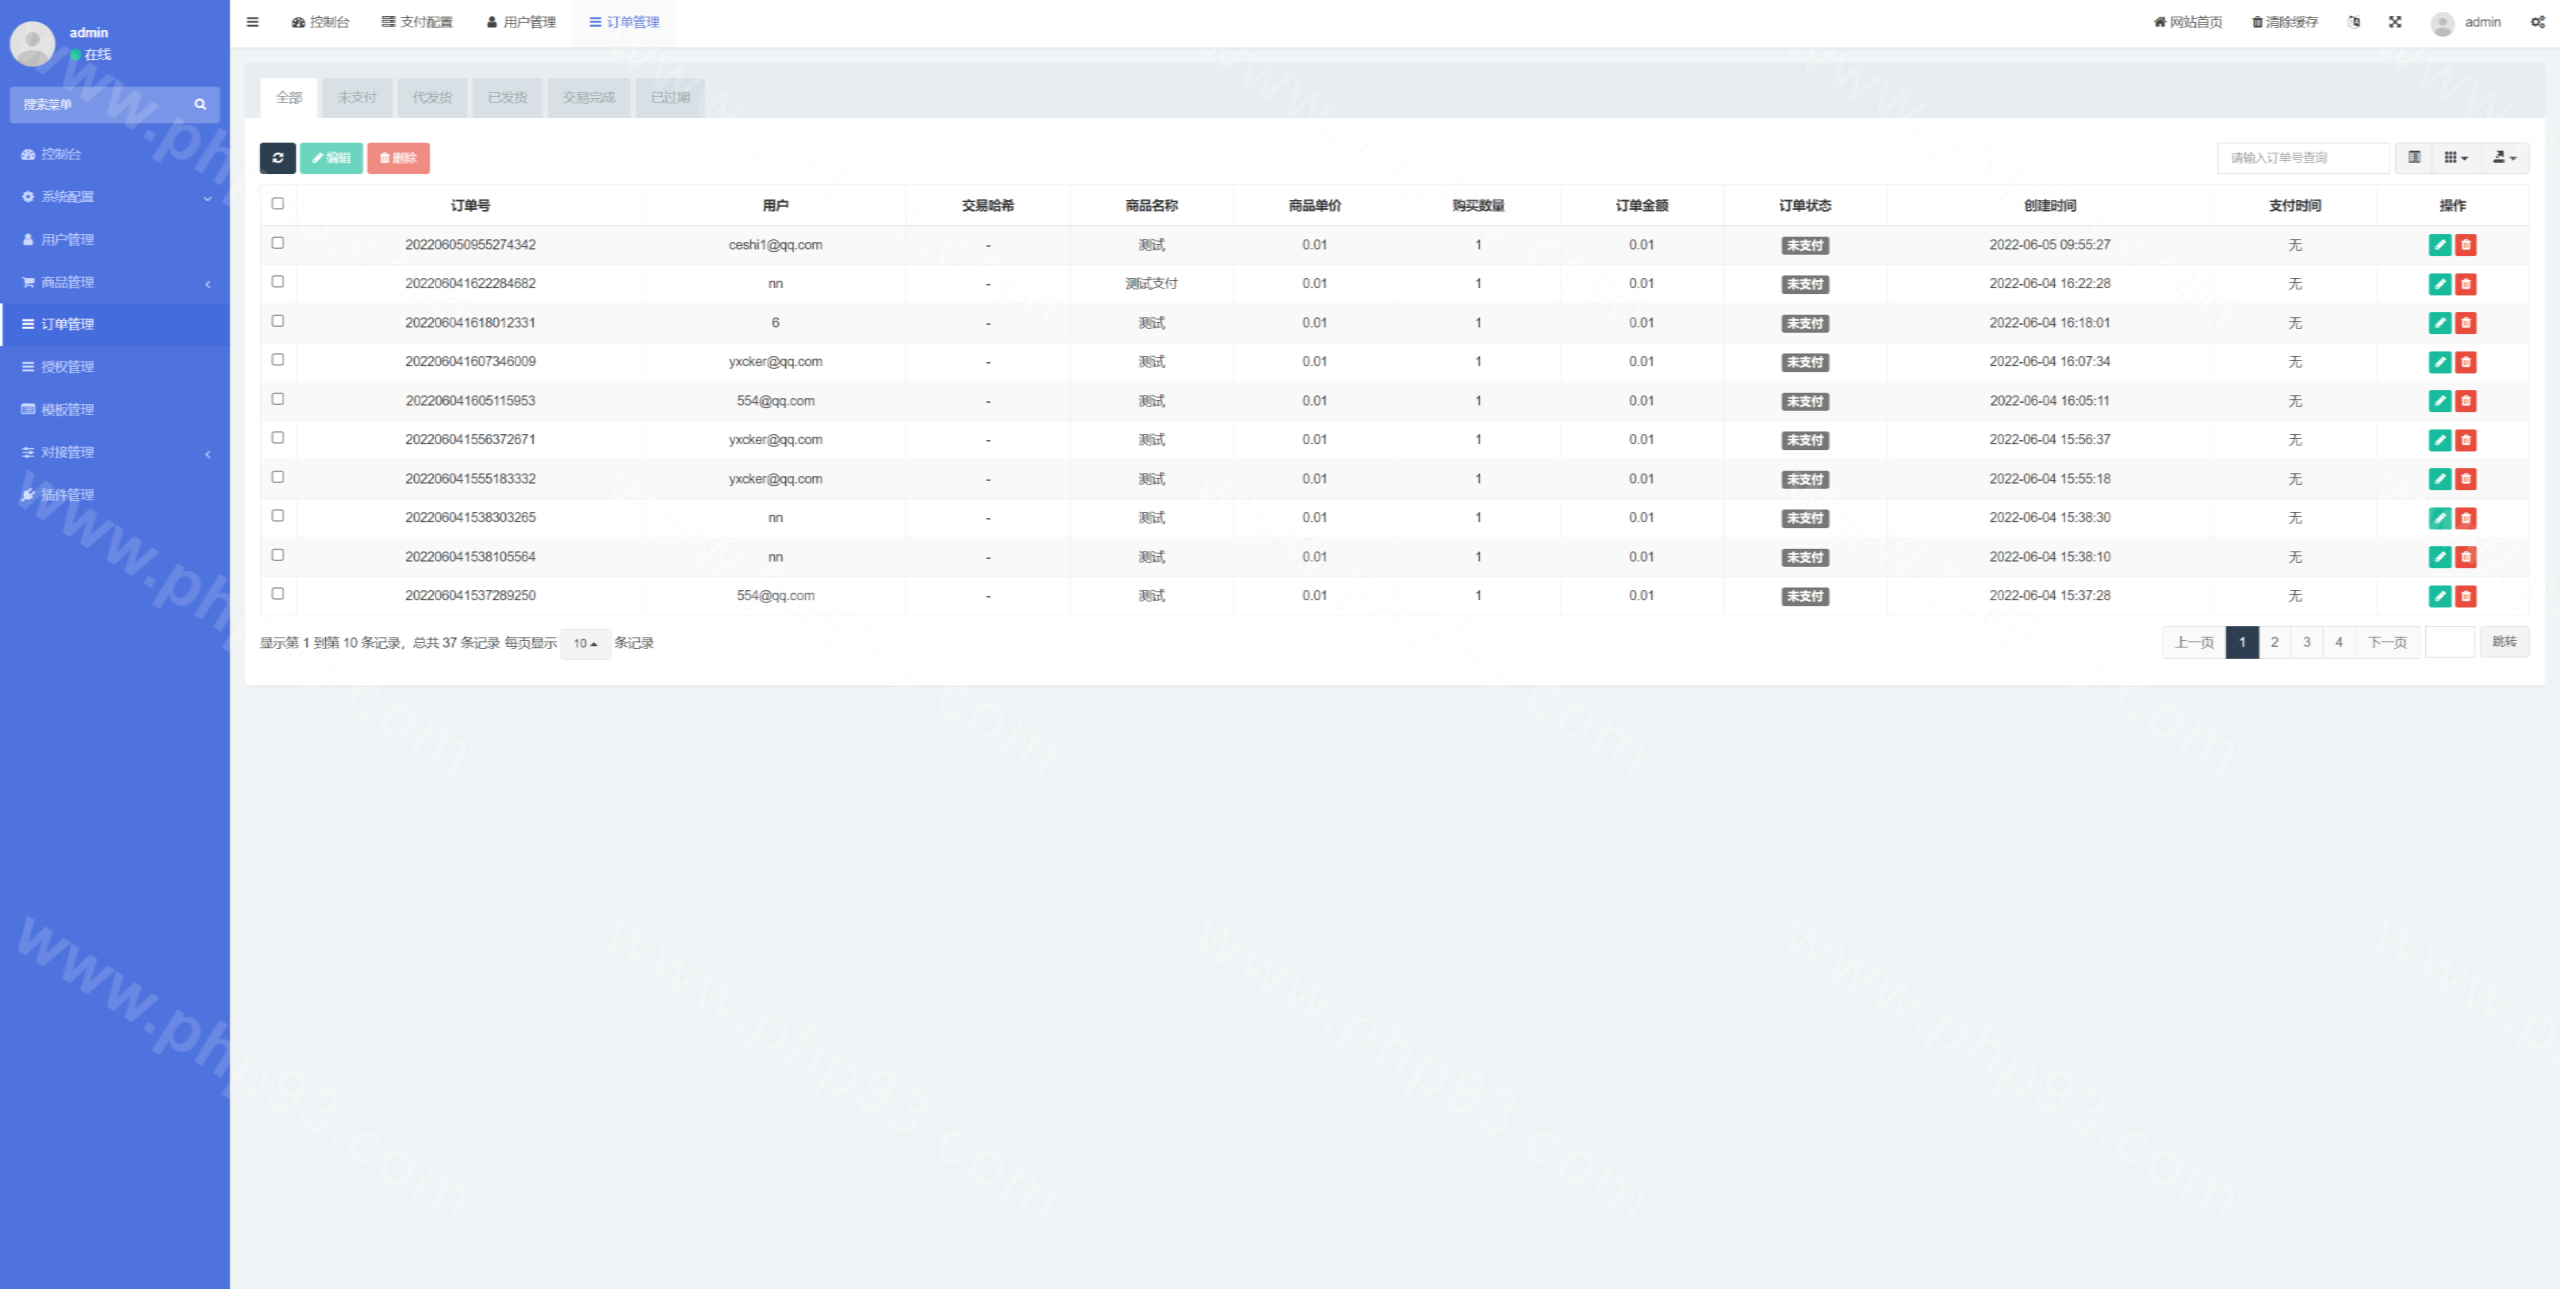This screenshot has height=1289, width=2560.
Task: Click the fullscreen icon in the top bar
Action: [2395, 22]
